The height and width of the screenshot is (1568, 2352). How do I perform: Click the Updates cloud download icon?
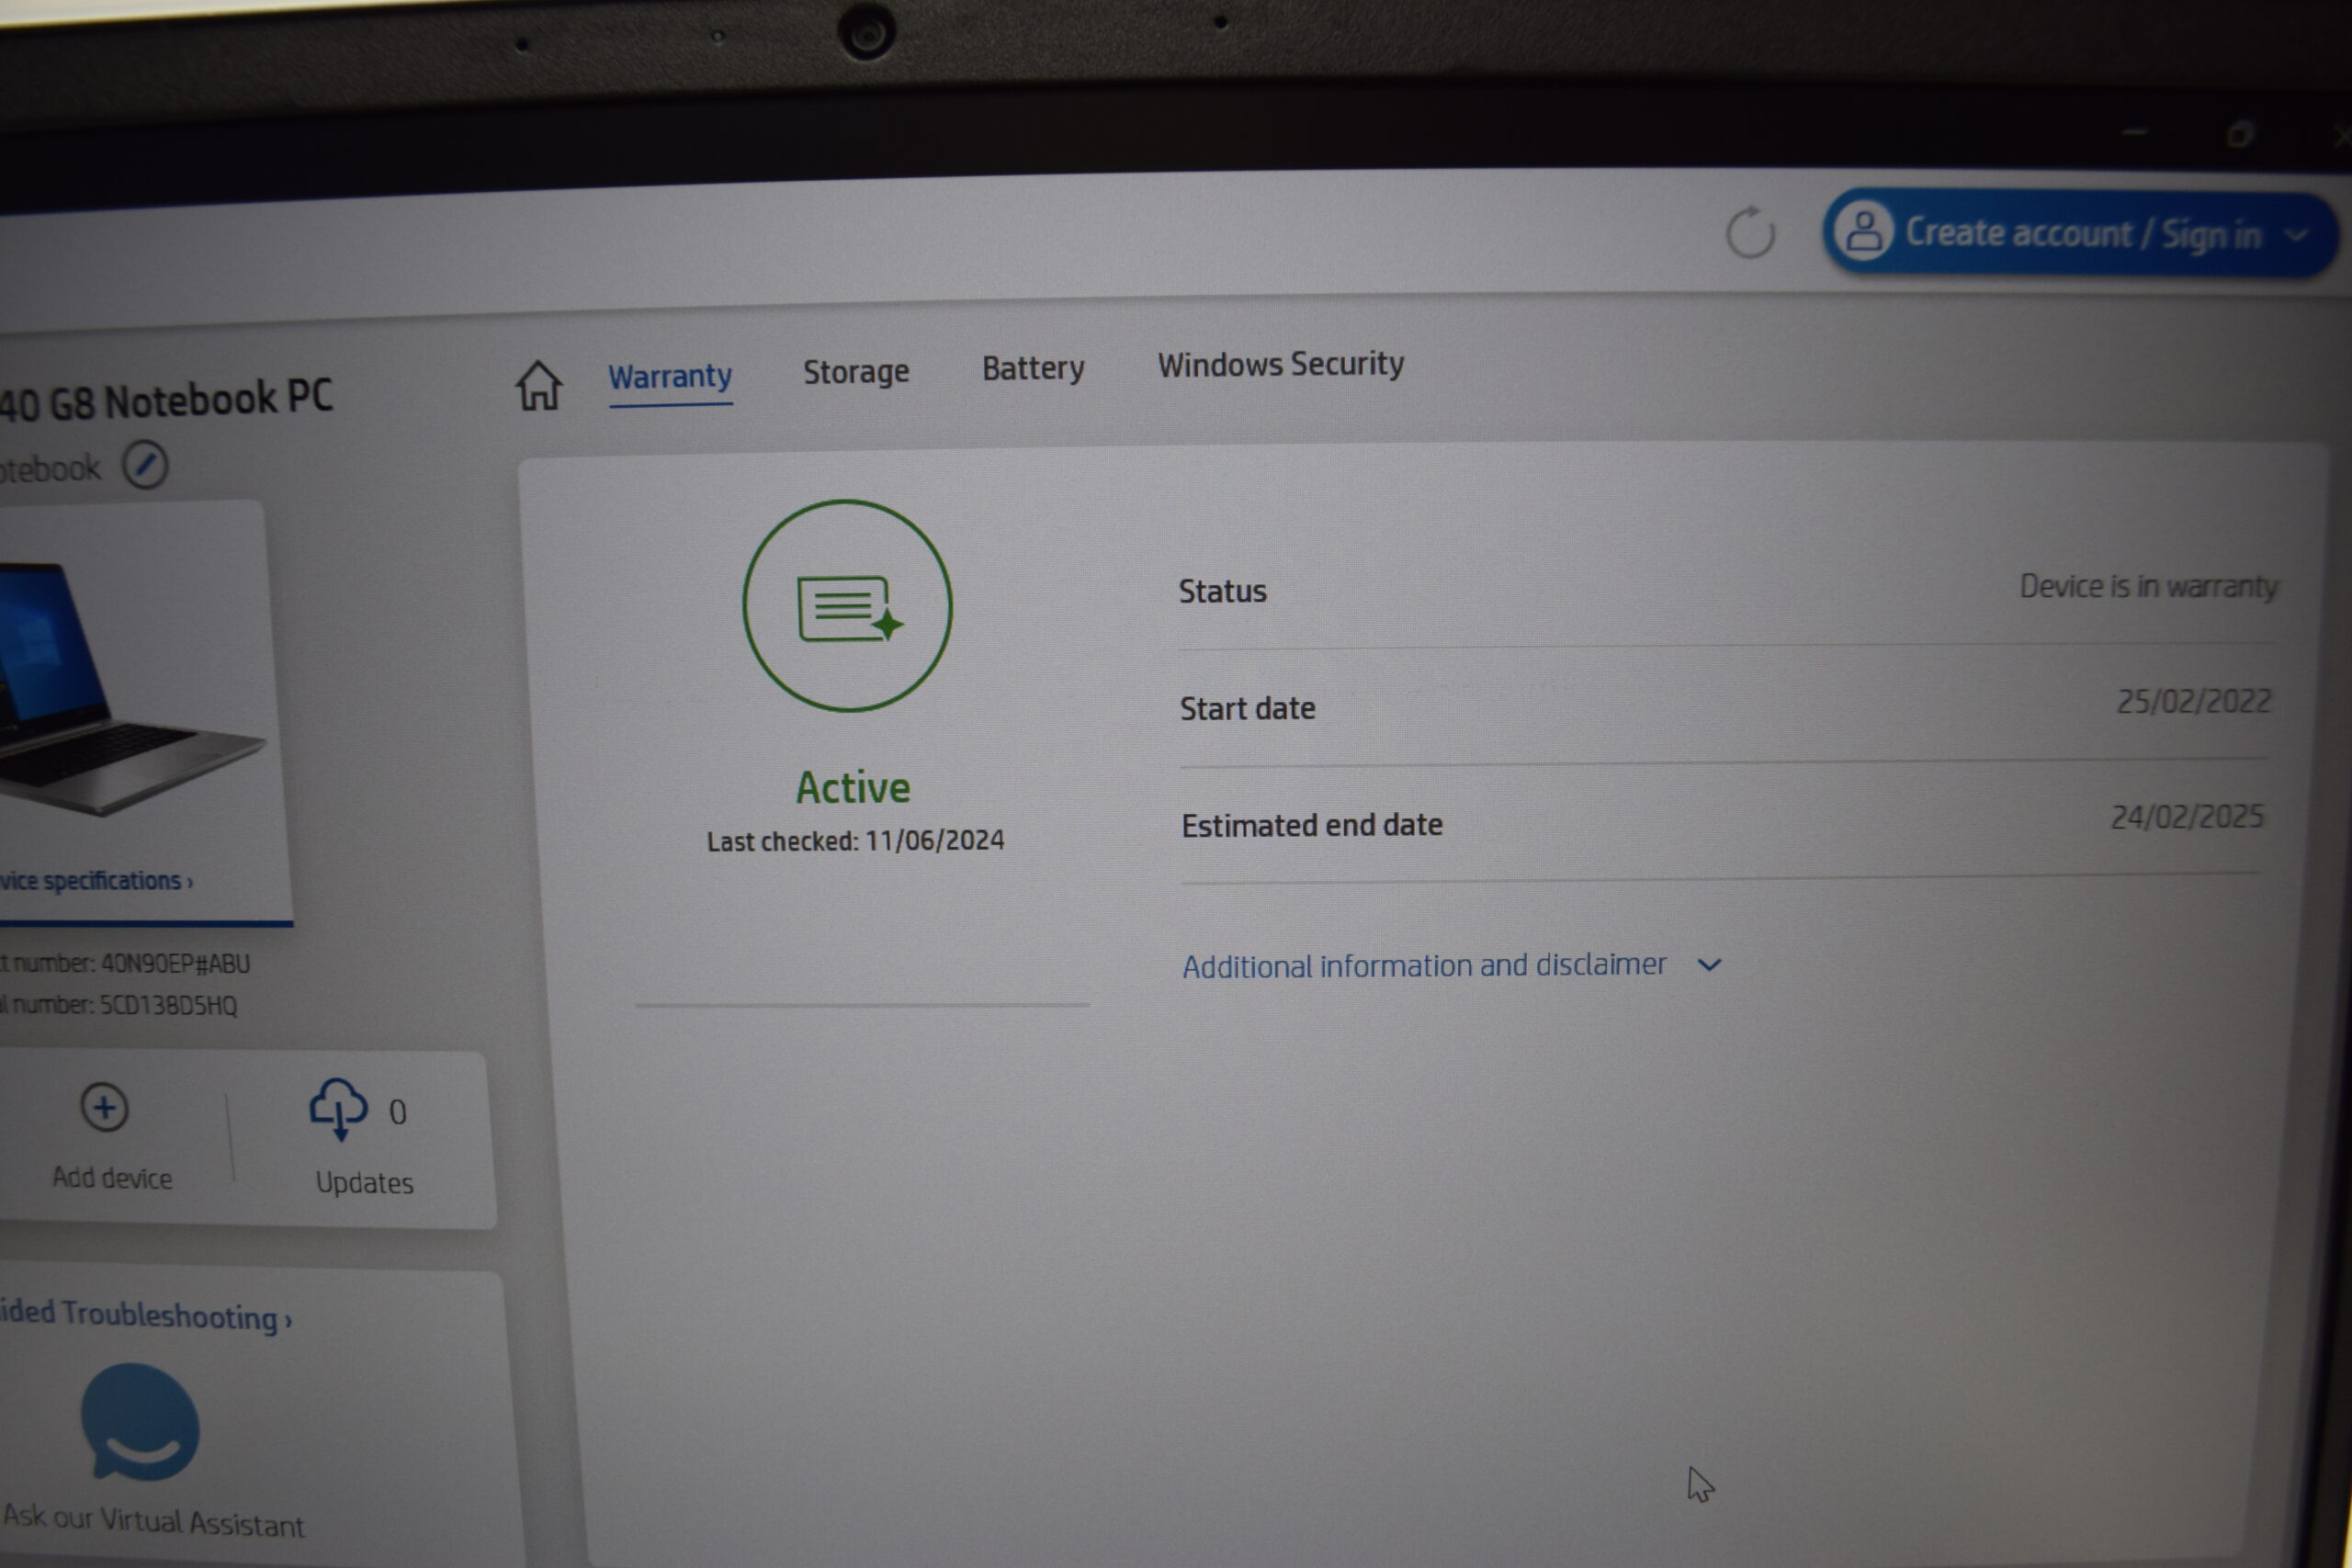[338, 1109]
